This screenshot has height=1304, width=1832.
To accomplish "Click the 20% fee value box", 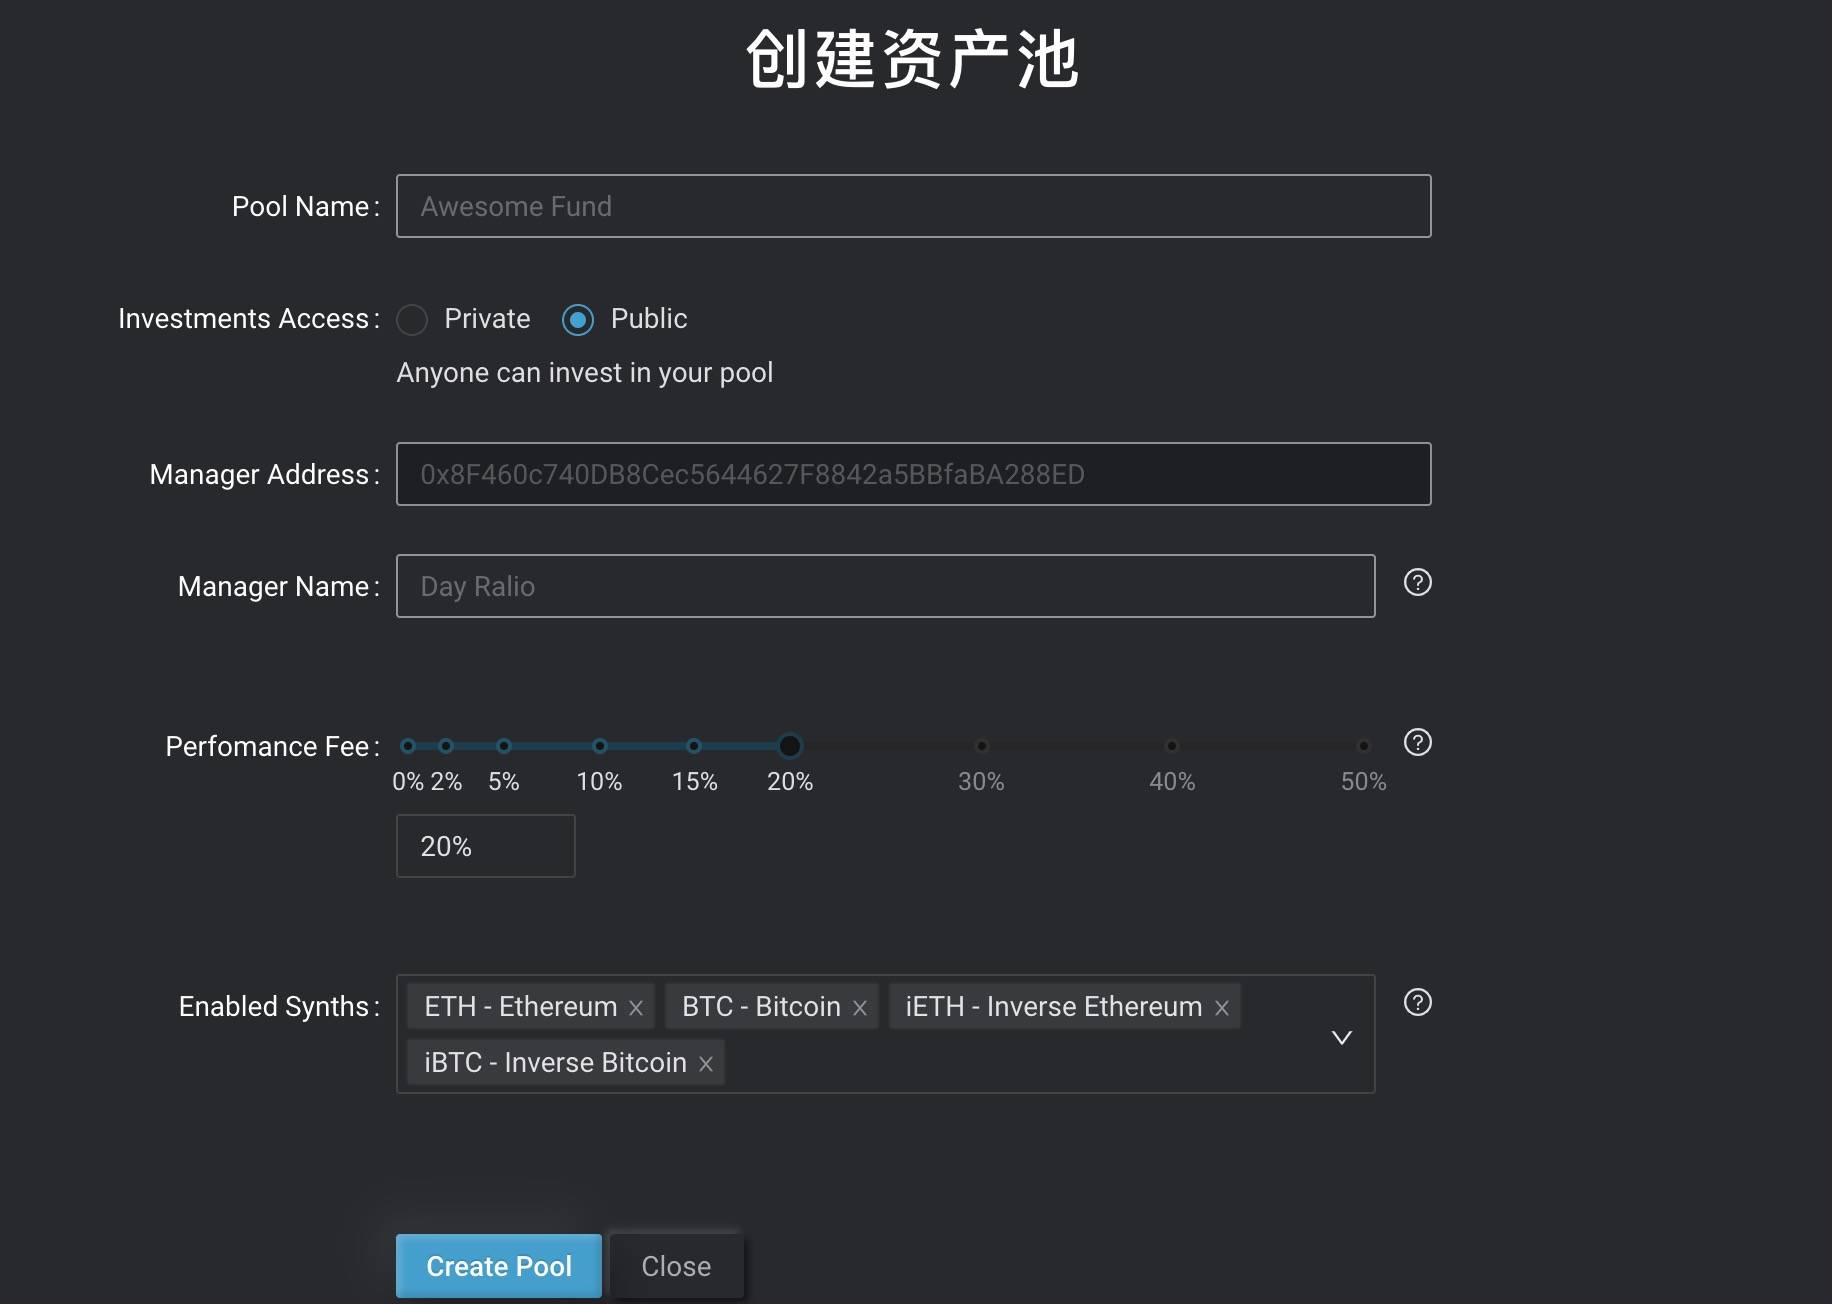I will 486,846.
